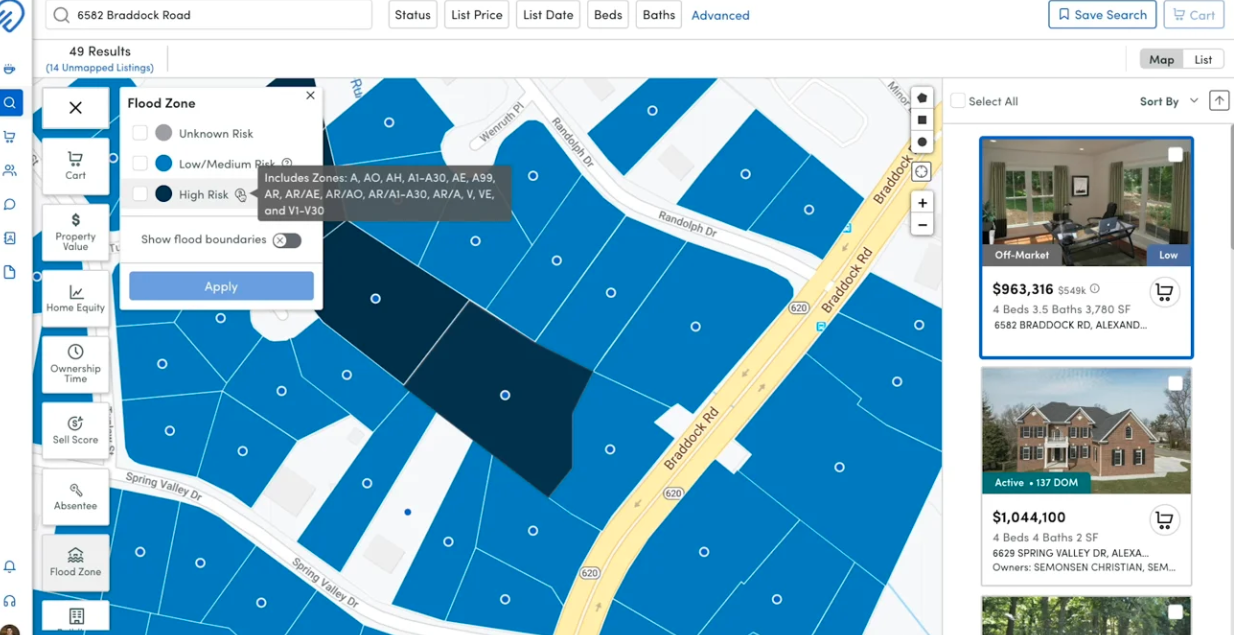Screen dimensions: 1234x635
Task: Check the 6629 Spring Valley Dr listing checkbox
Action: (x=1175, y=384)
